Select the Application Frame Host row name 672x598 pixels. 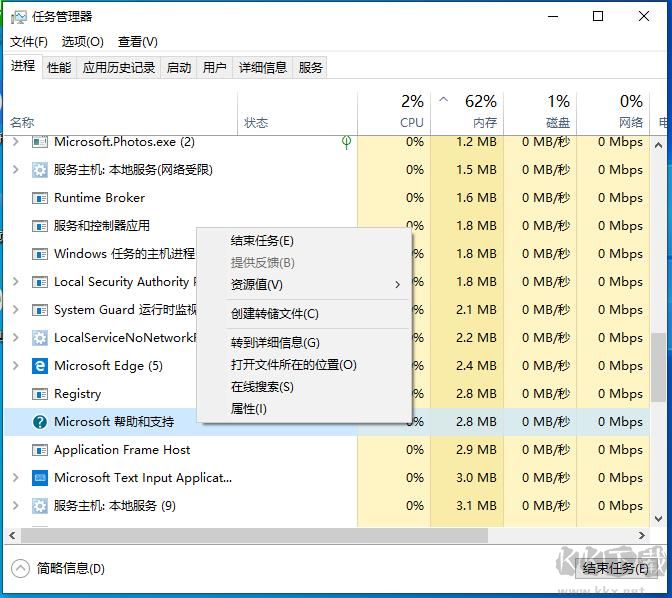[122, 450]
